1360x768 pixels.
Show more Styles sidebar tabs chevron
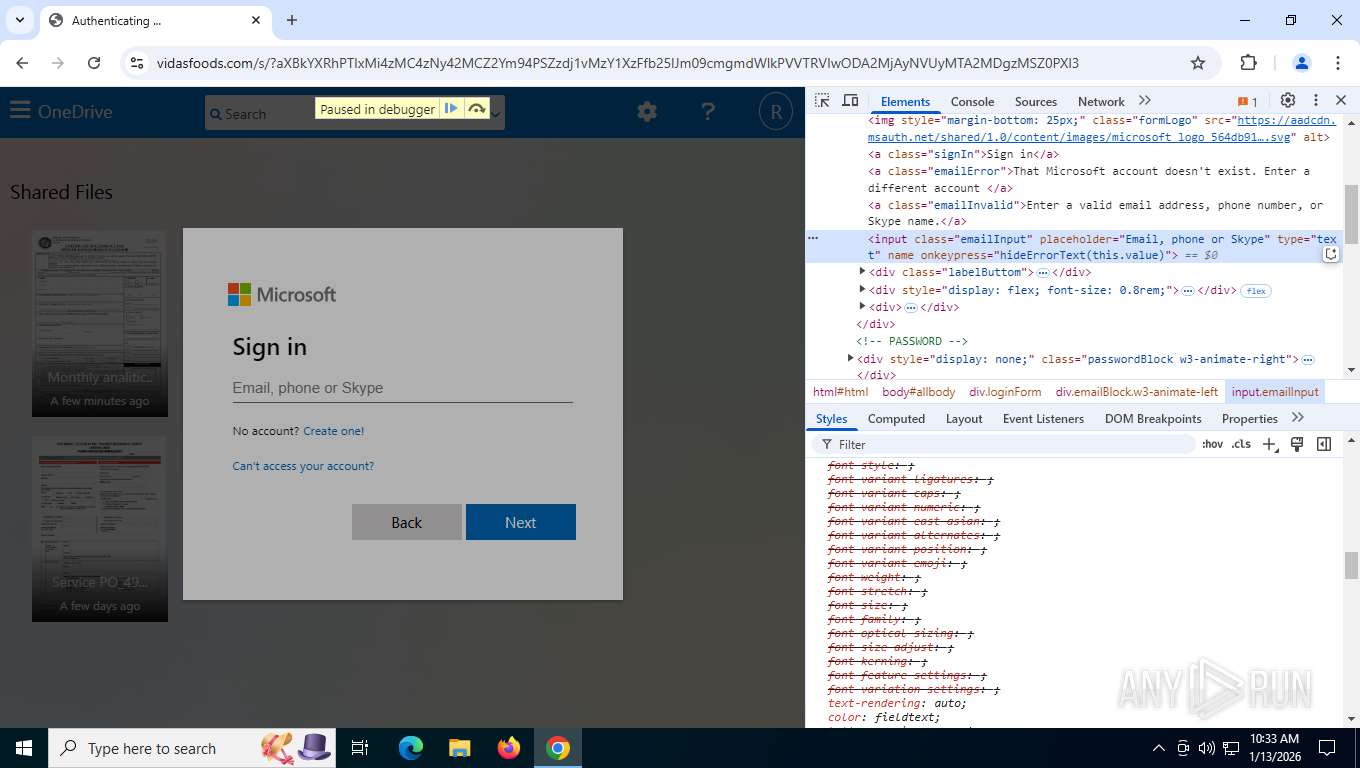(1298, 418)
